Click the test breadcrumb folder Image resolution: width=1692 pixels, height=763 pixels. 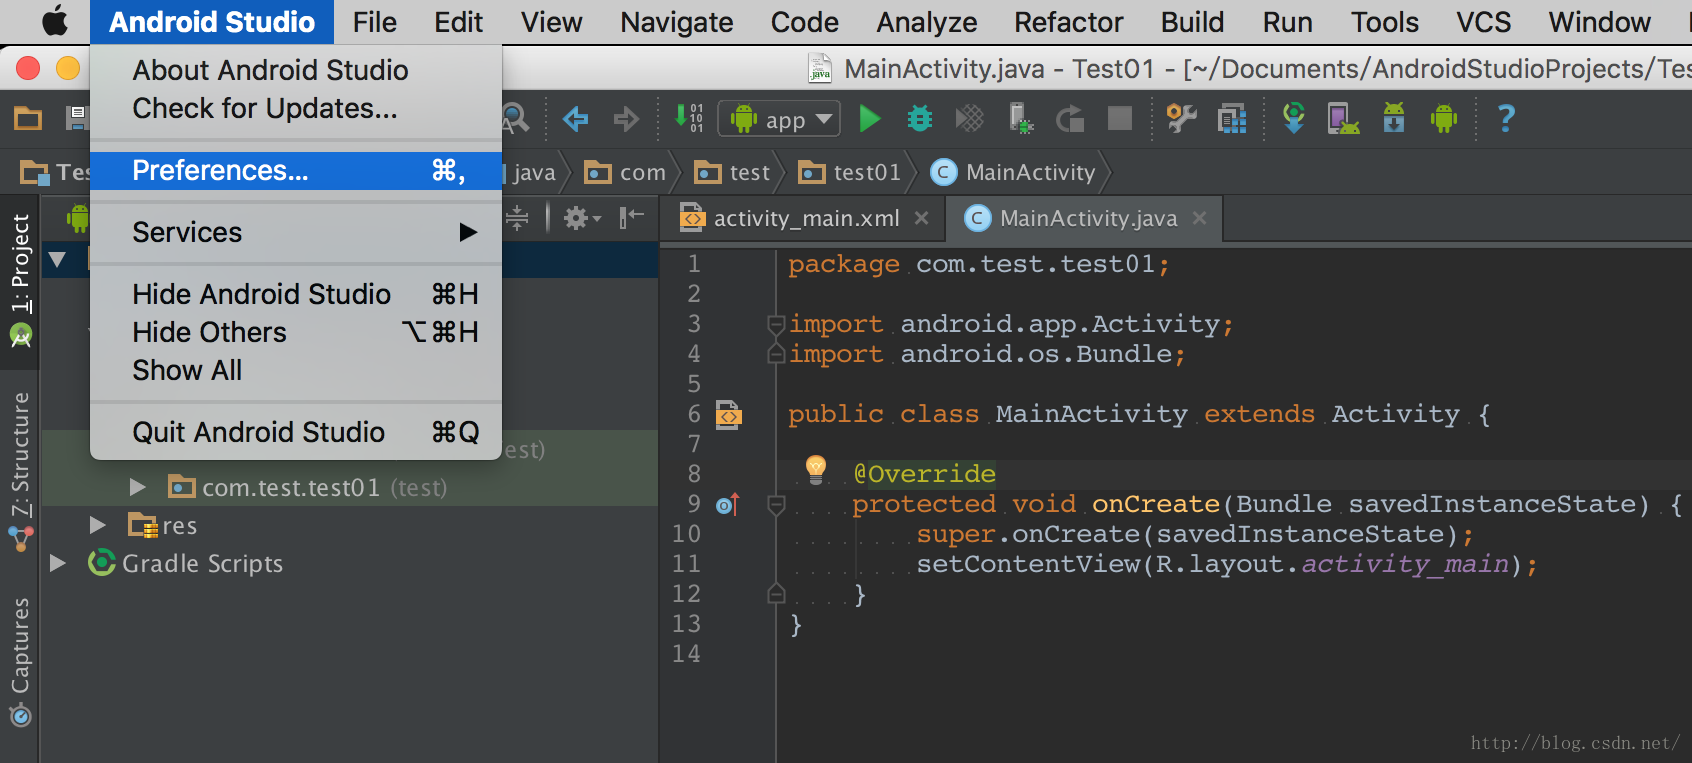tap(733, 172)
